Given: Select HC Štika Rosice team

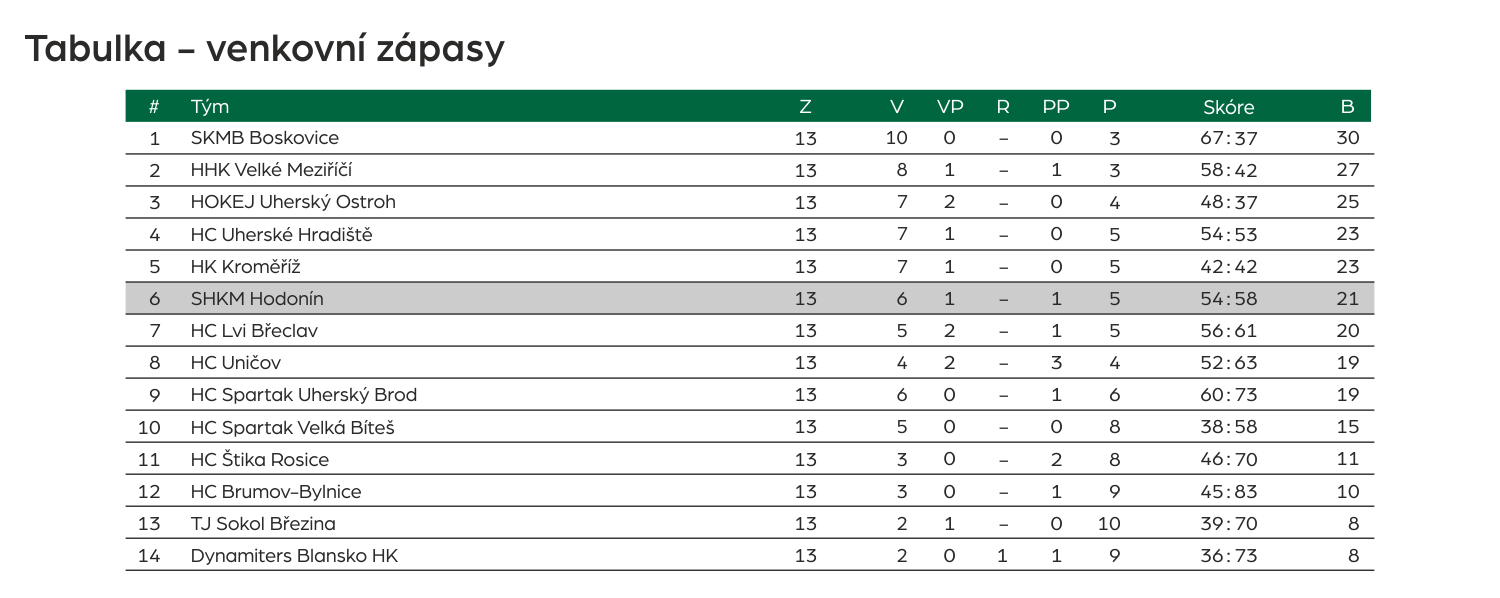Looking at the screenshot, I should point(260,459).
